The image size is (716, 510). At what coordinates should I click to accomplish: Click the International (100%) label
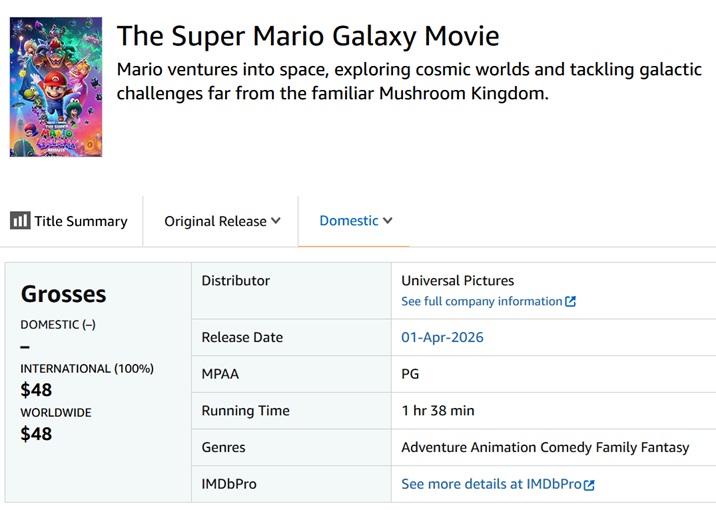tap(87, 368)
